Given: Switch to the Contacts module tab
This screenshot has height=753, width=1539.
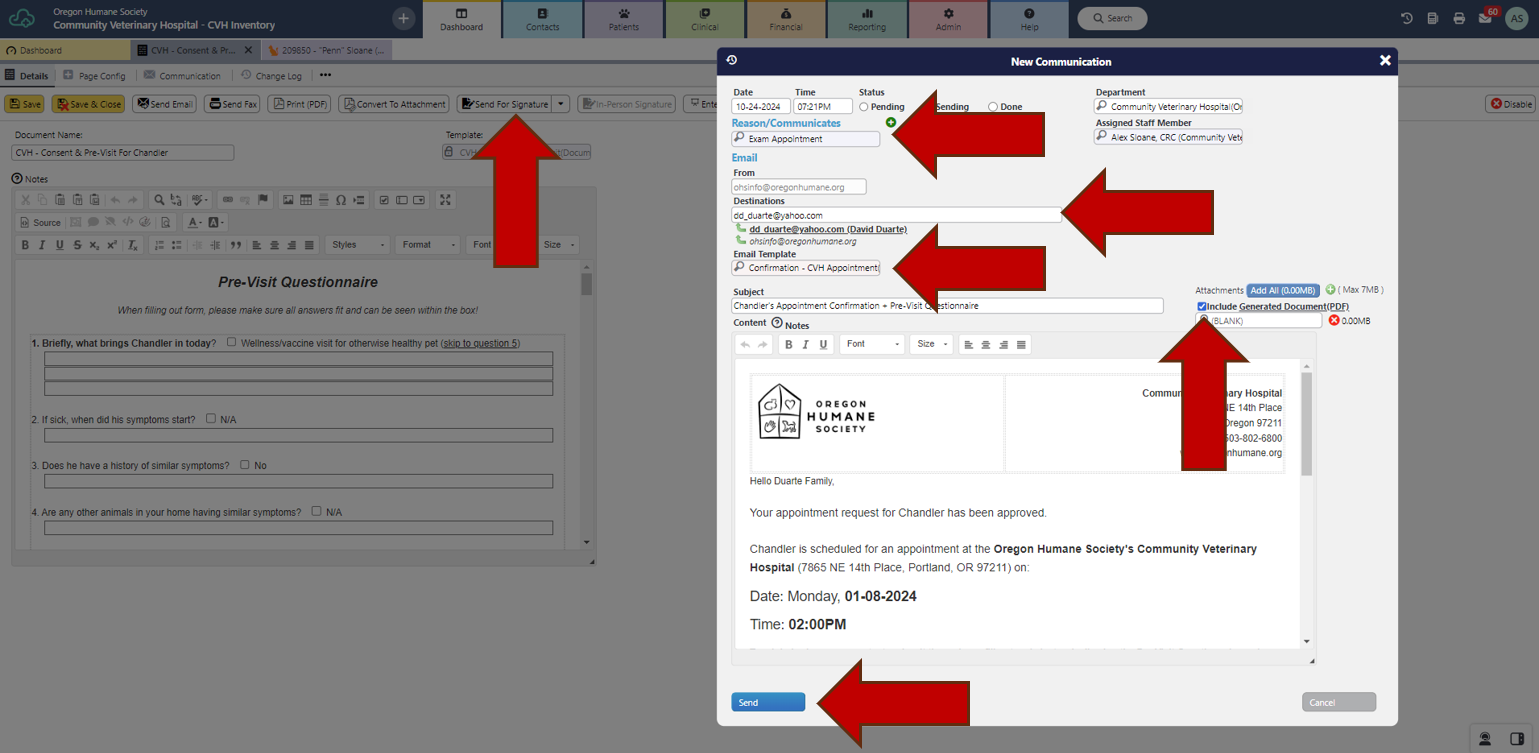Looking at the screenshot, I should (x=543, y=20).
